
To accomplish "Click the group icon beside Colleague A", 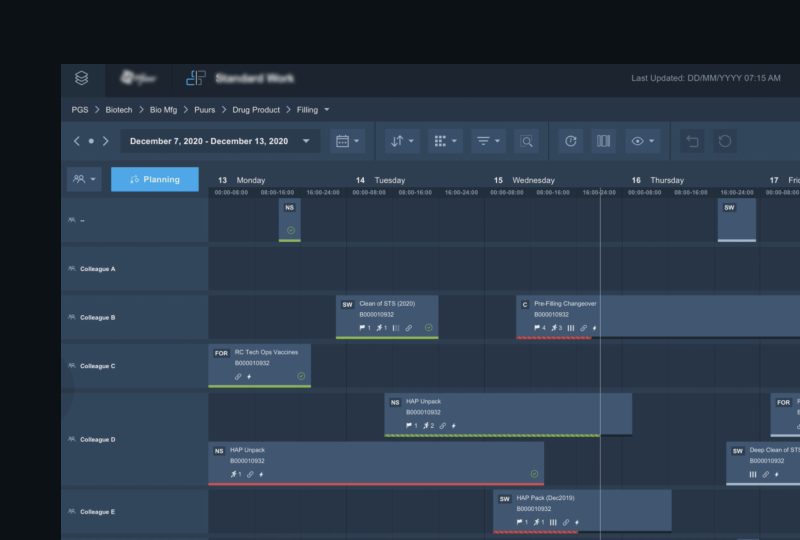I will (71, 268).
